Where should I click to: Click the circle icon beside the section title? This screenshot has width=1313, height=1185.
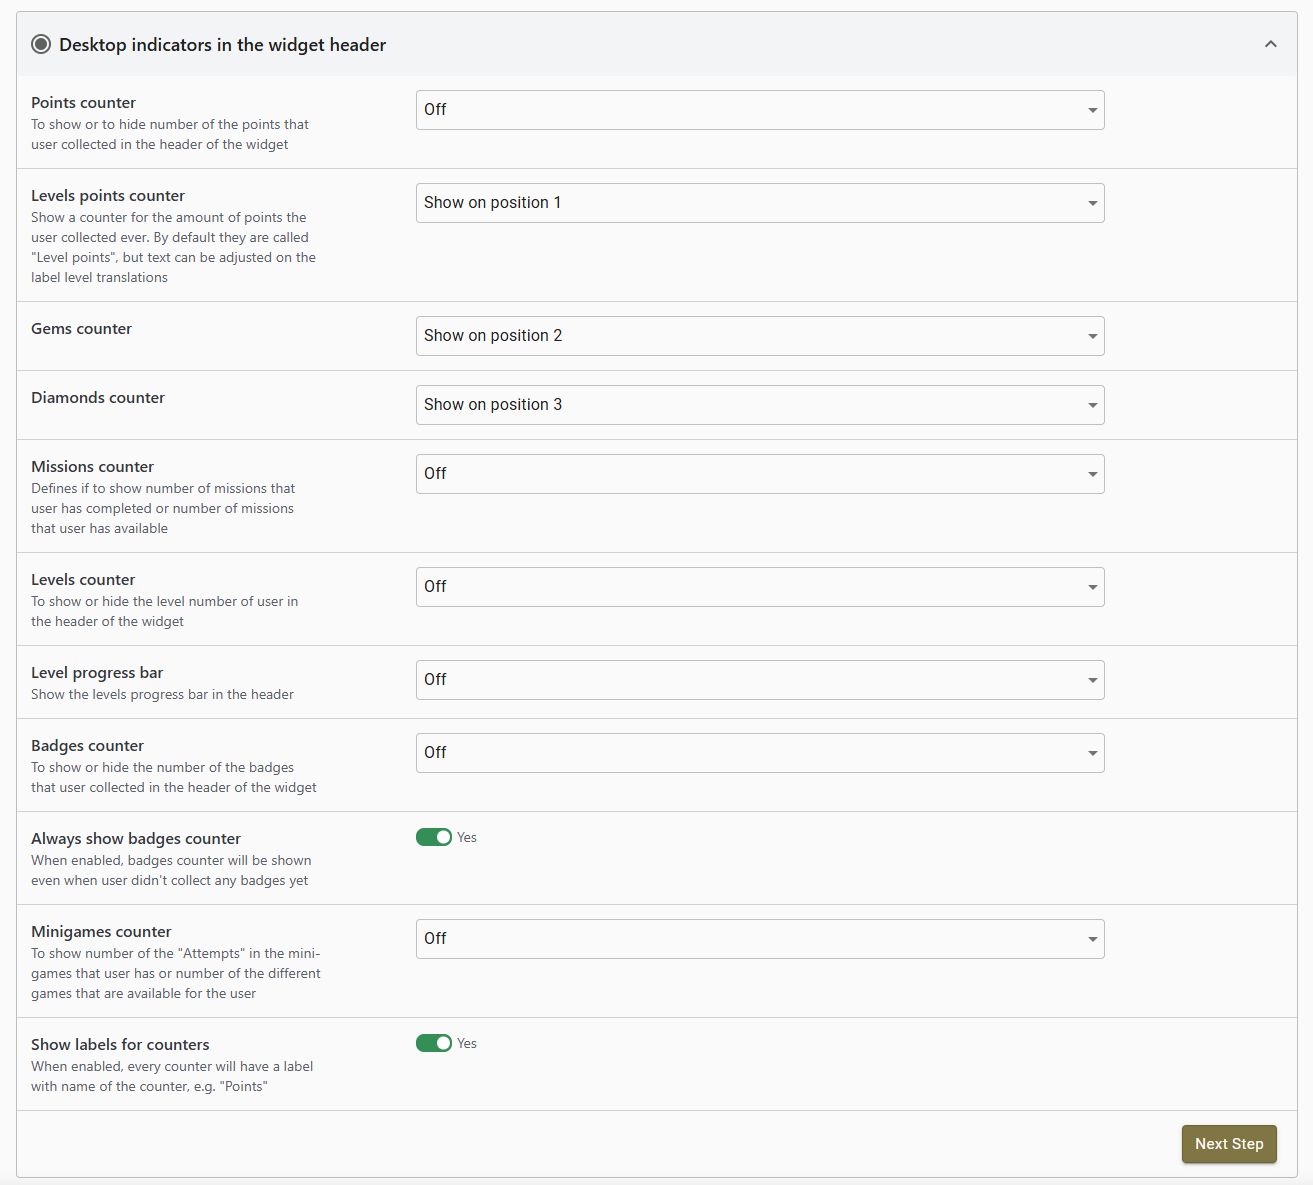click(41, 44)
